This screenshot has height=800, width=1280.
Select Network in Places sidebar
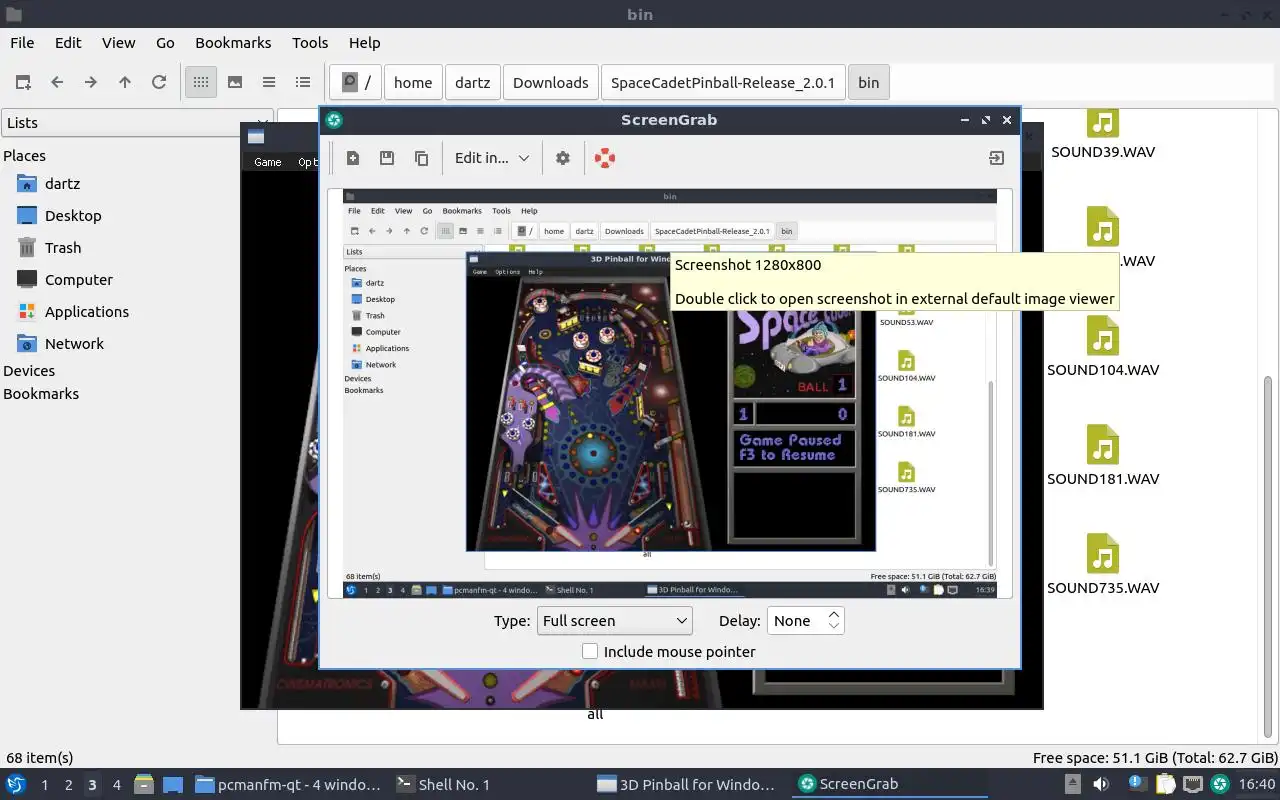(x=74, y=344)
